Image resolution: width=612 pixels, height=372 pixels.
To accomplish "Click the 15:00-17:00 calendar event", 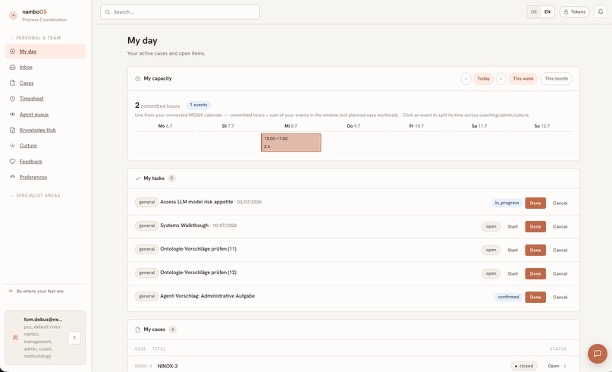I will [x=291, y=142].
